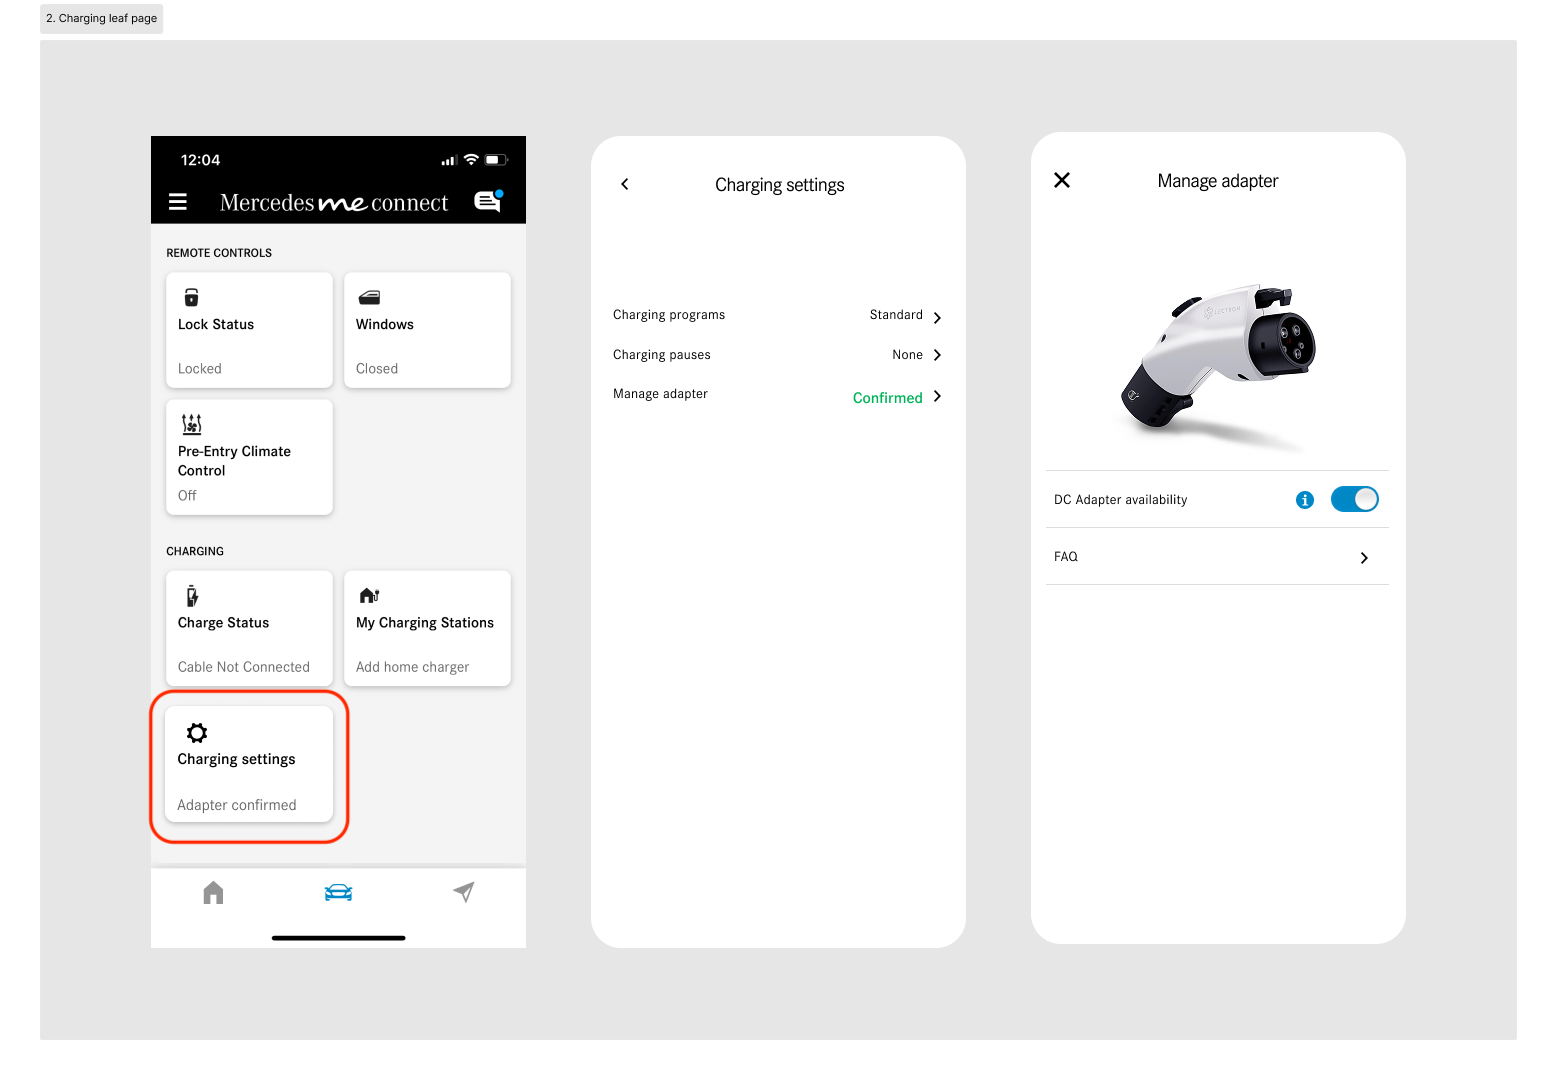Click the Wi-Fi status icon

pos(471,160)
